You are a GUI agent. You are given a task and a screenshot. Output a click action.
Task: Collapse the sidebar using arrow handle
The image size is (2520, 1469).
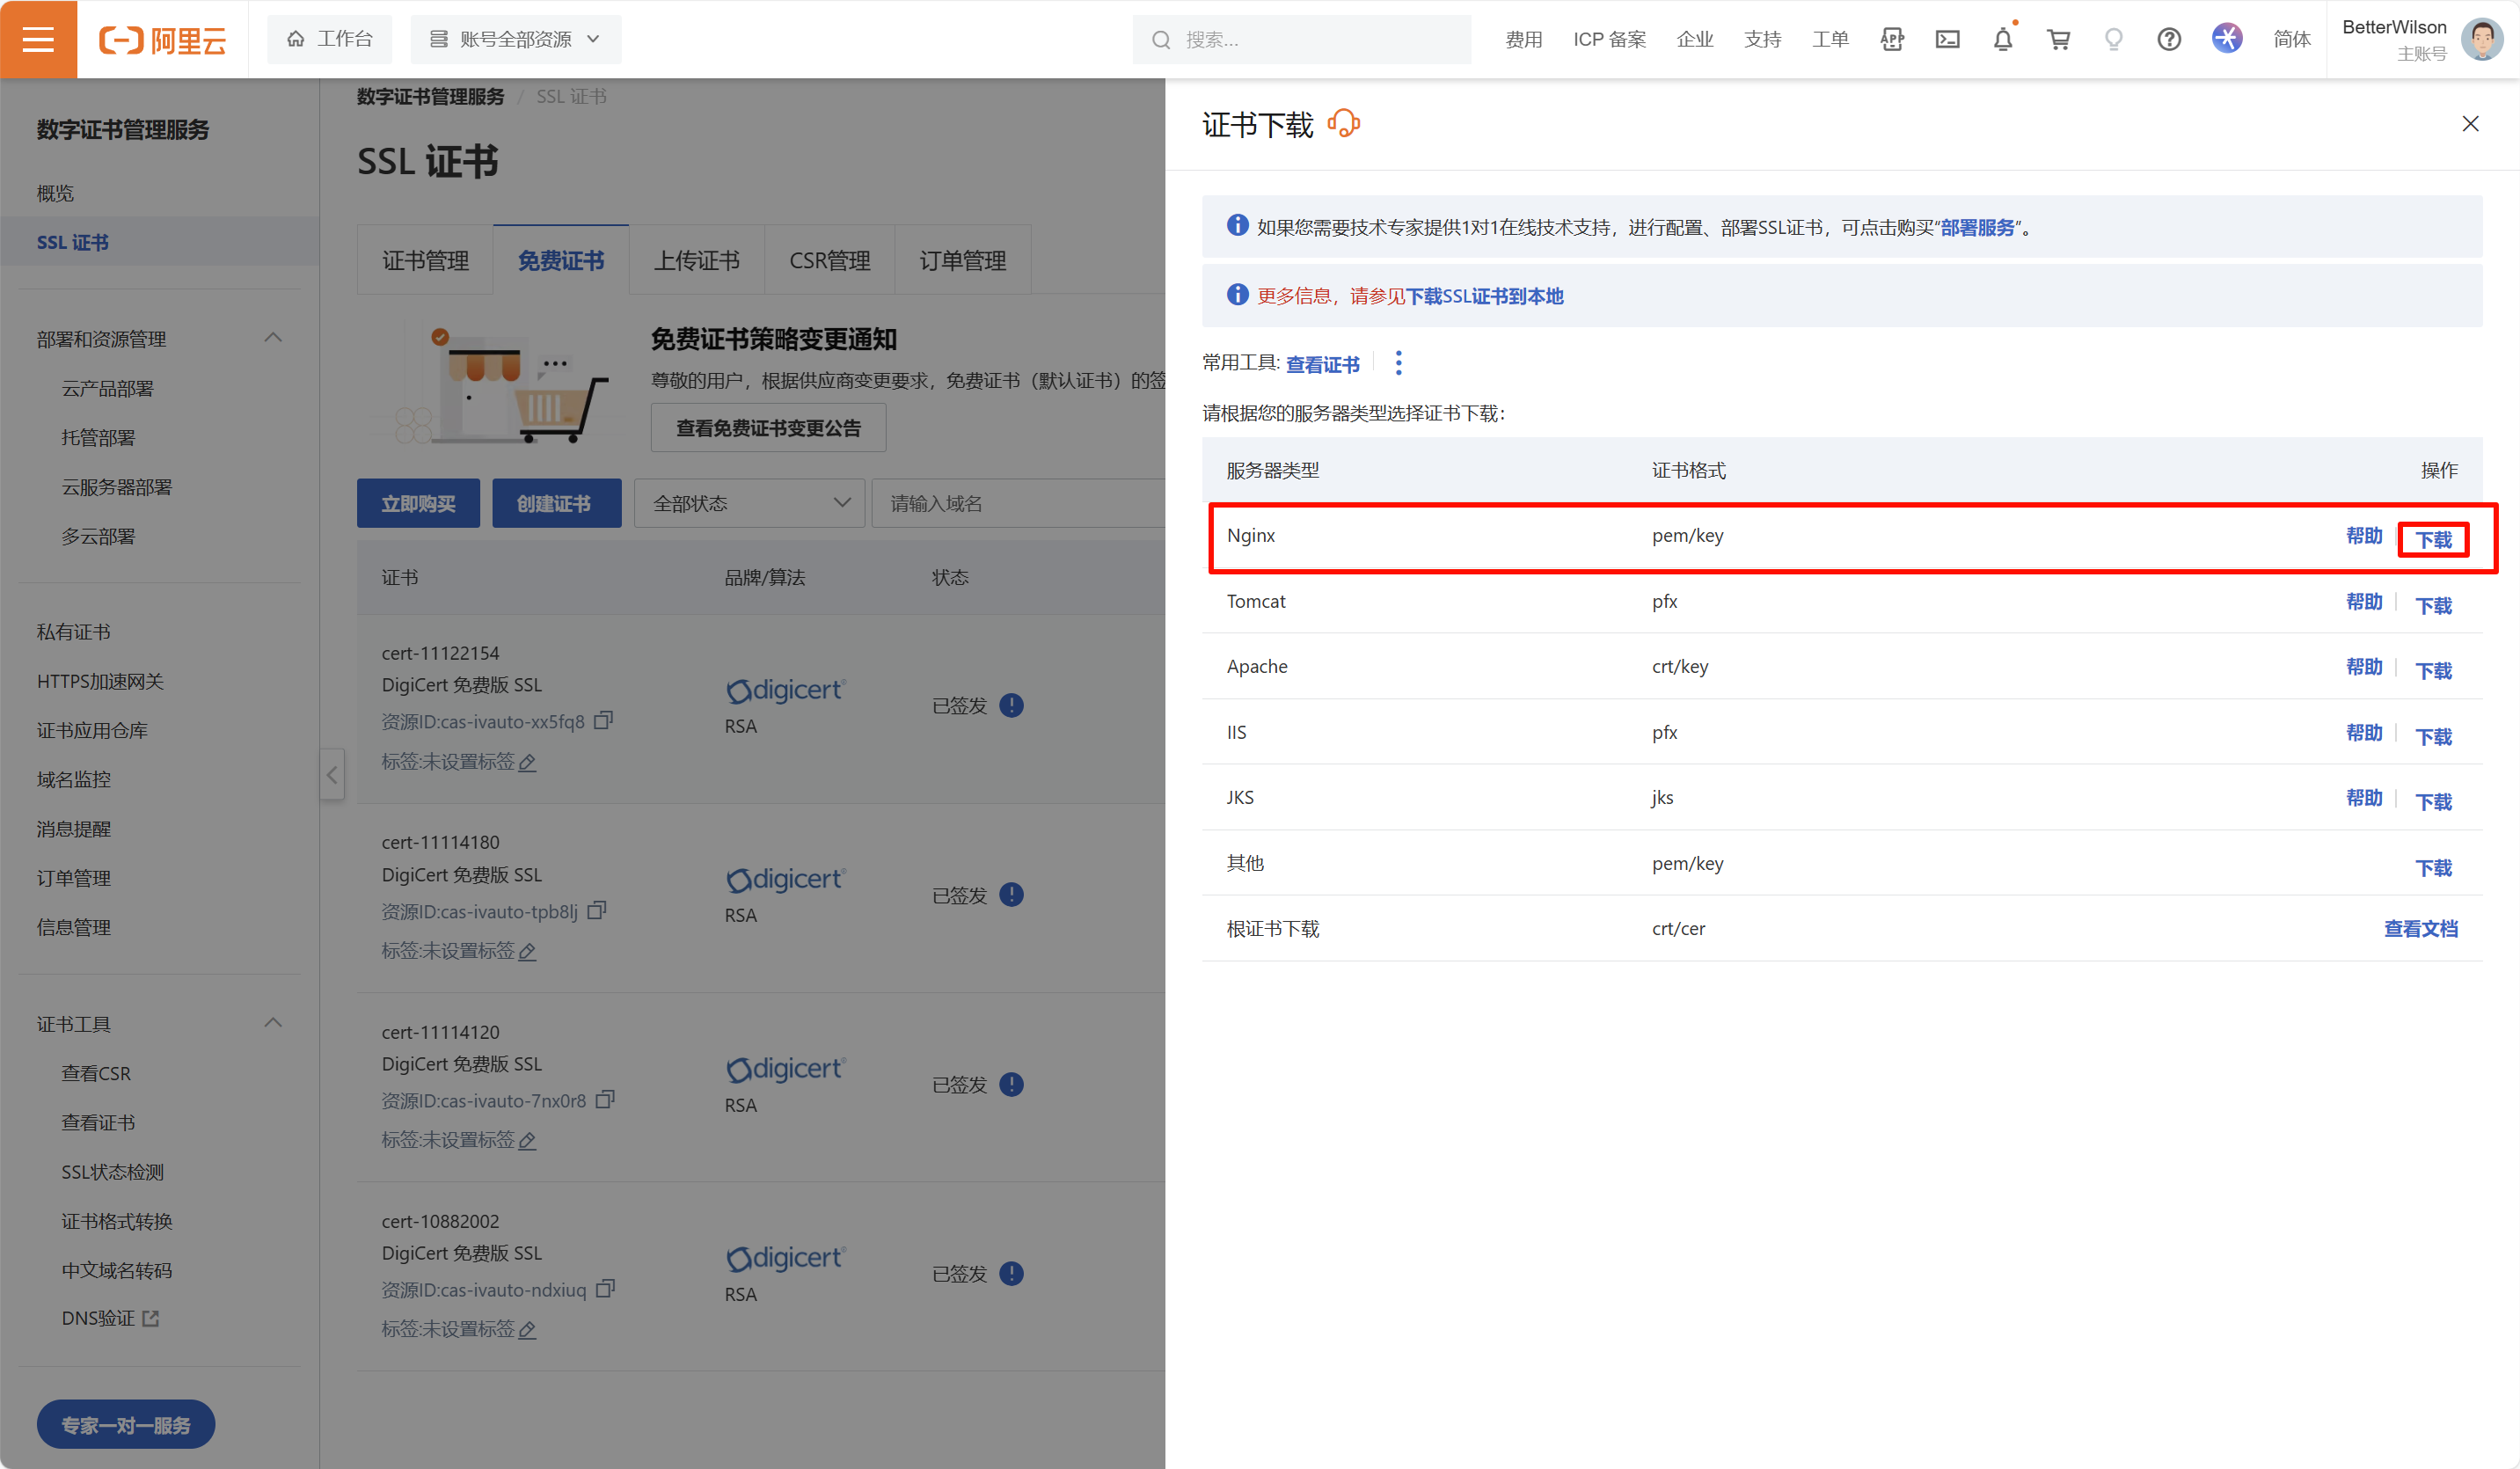(332, 775)
